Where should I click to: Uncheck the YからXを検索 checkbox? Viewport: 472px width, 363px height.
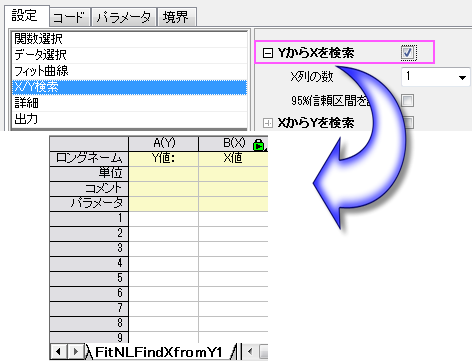tap(408, 53)
